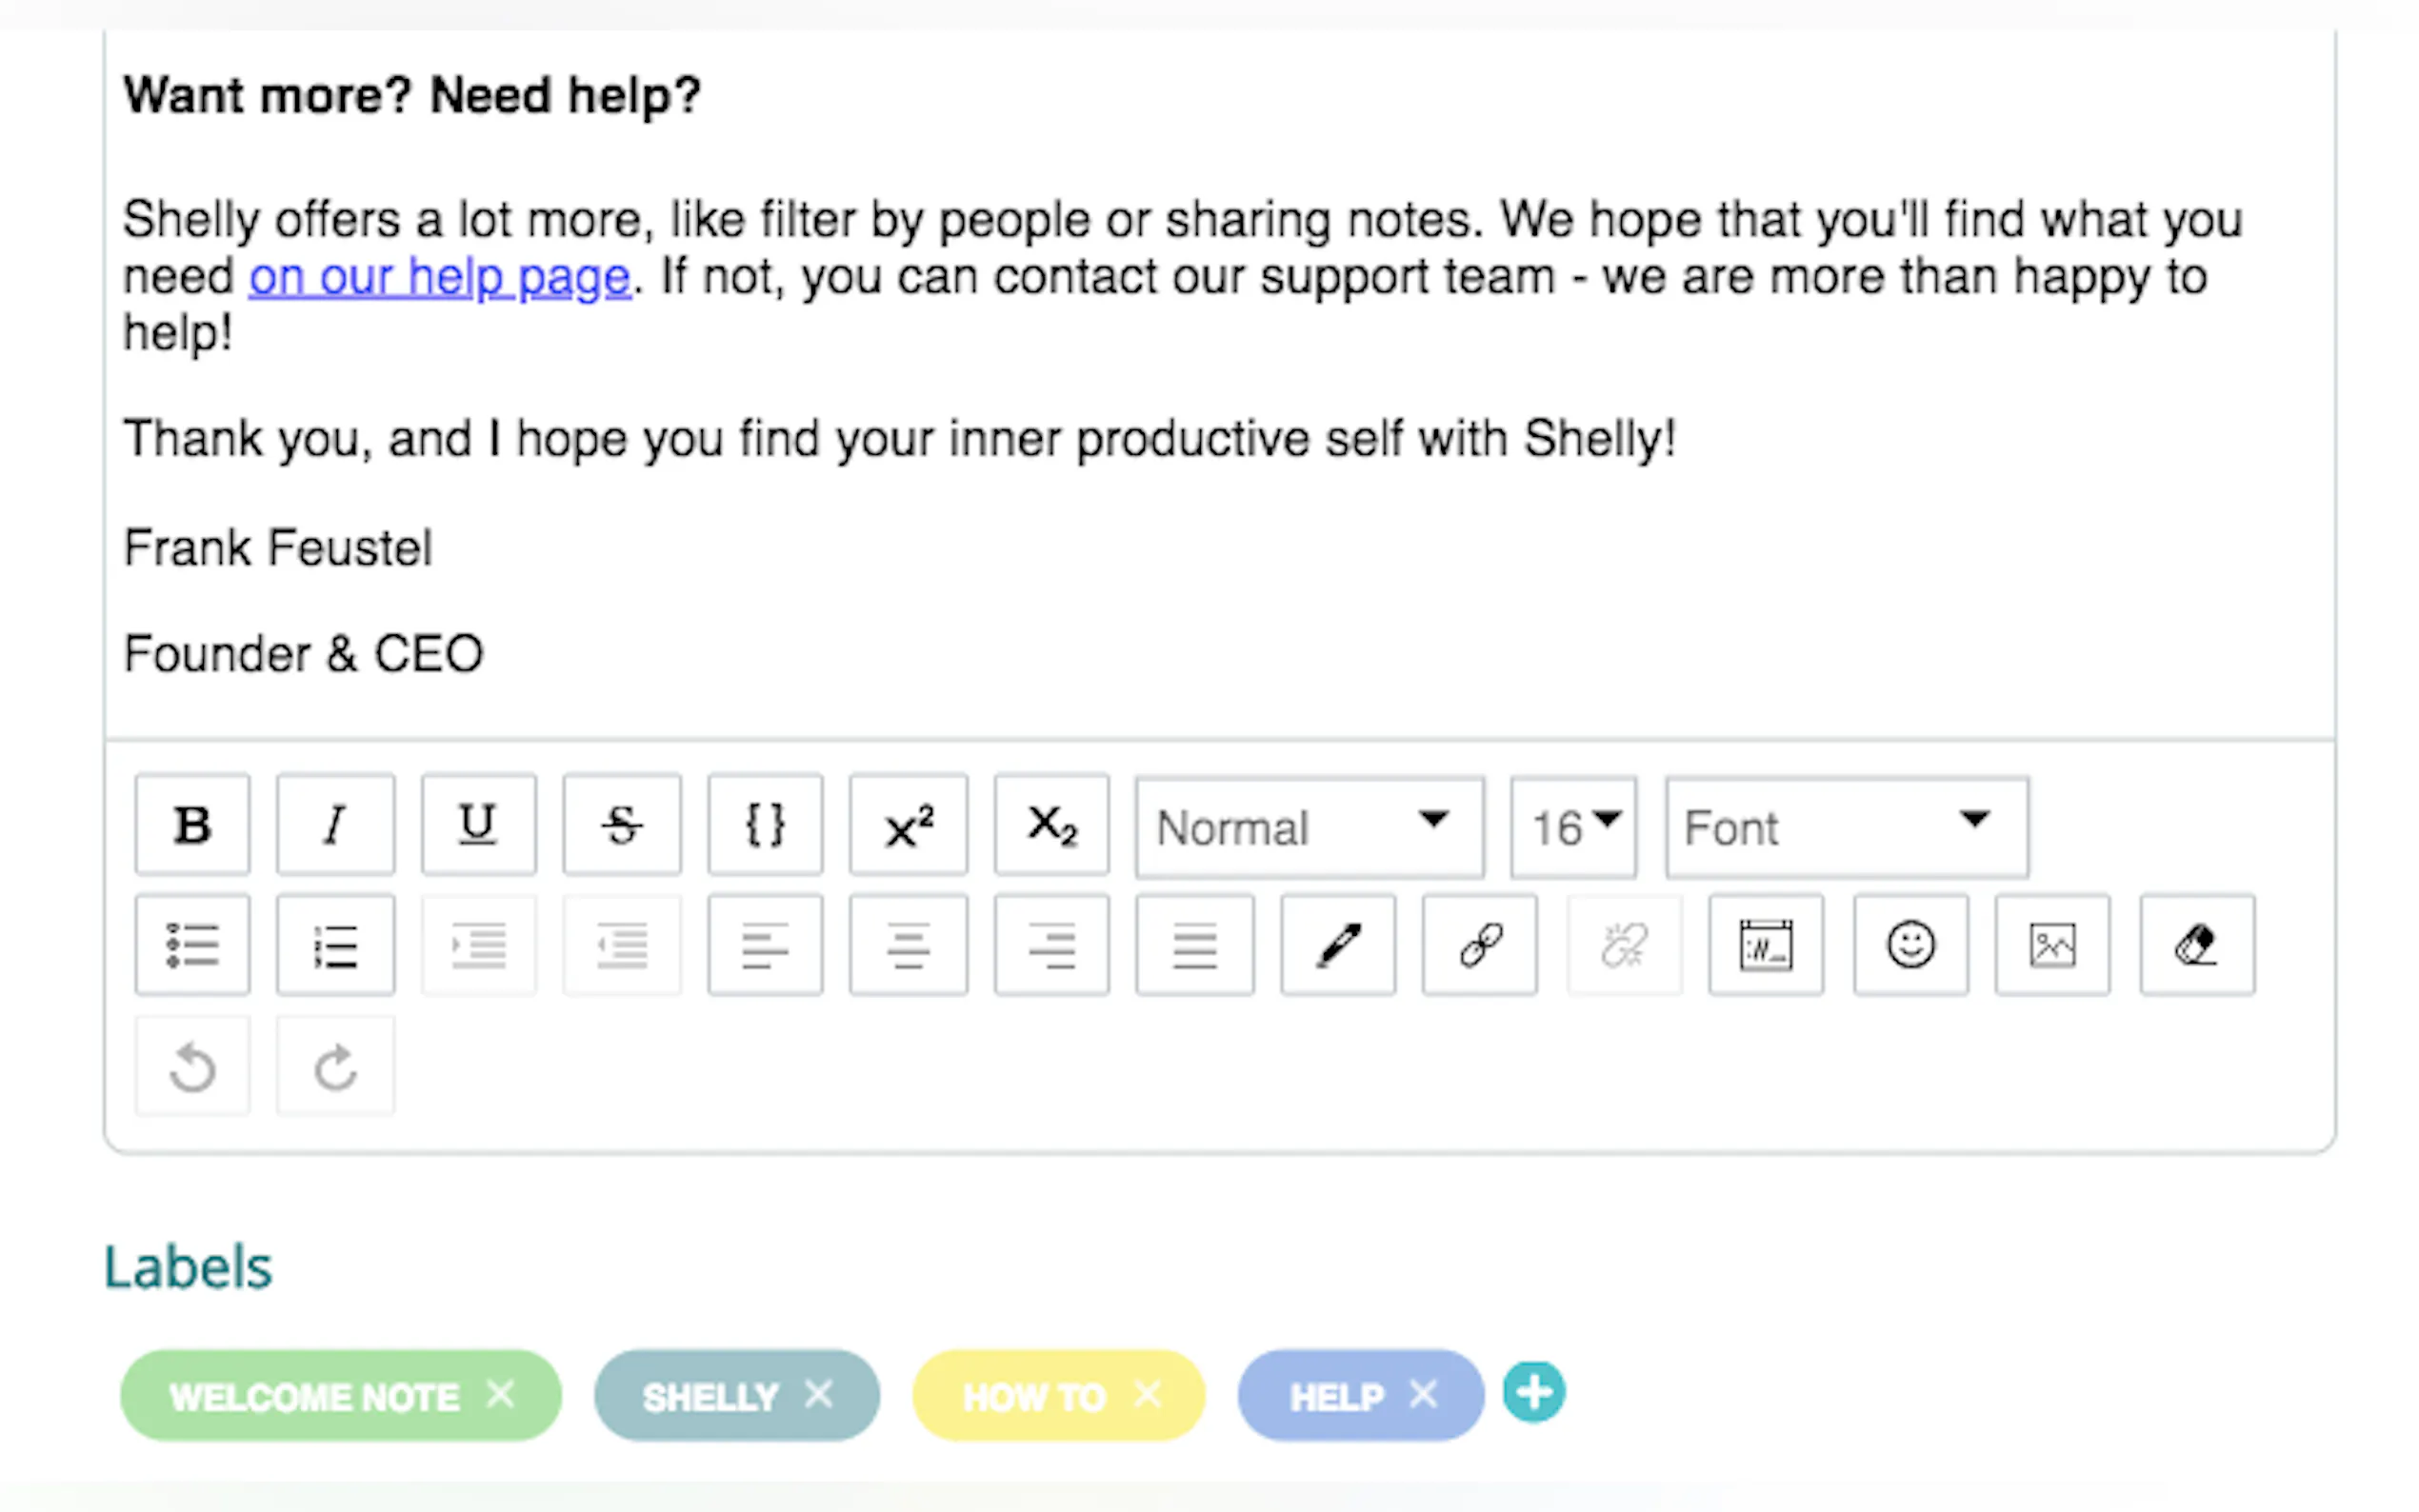Viewport: 2419px width, 1512px height.
Task: Open the font size 16 dropdown
Action: coord(1573,827)
